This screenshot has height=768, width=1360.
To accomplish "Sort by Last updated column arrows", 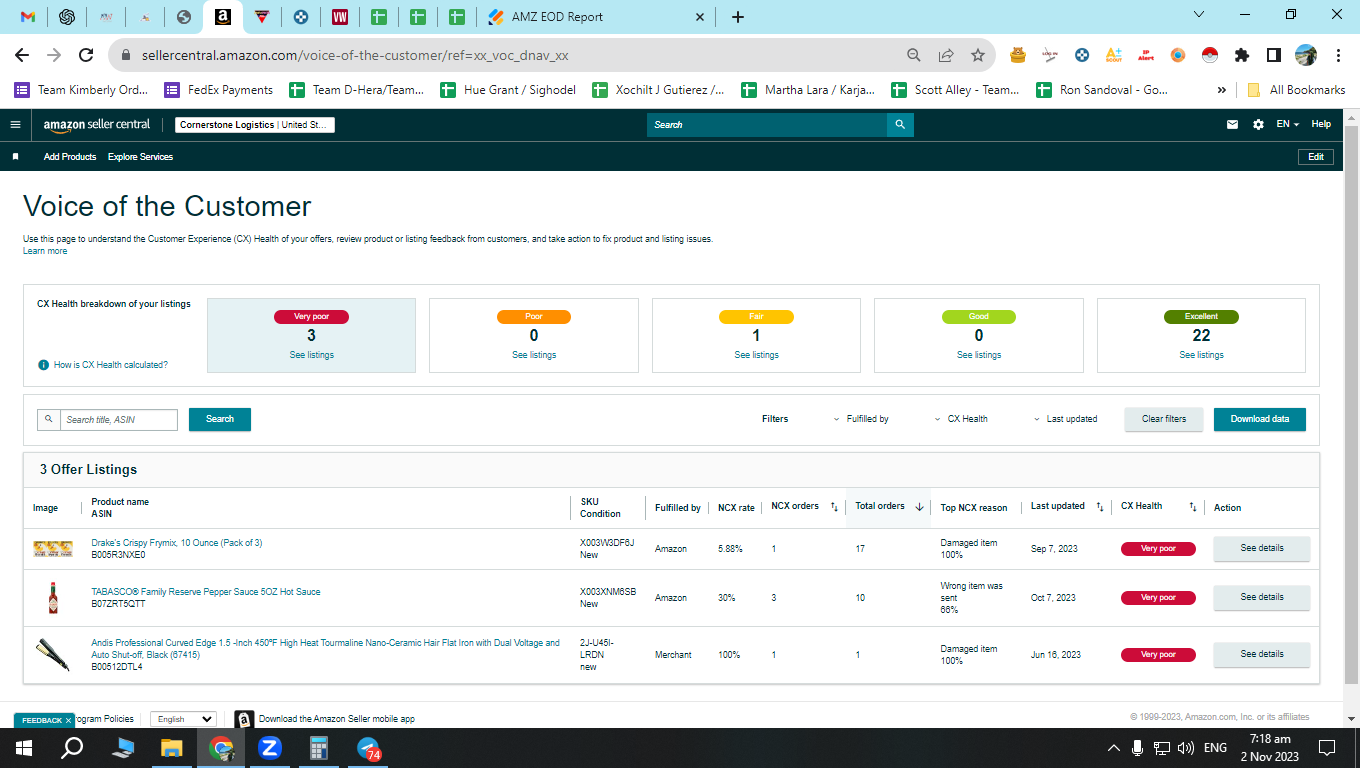I will pos(1100,507).
